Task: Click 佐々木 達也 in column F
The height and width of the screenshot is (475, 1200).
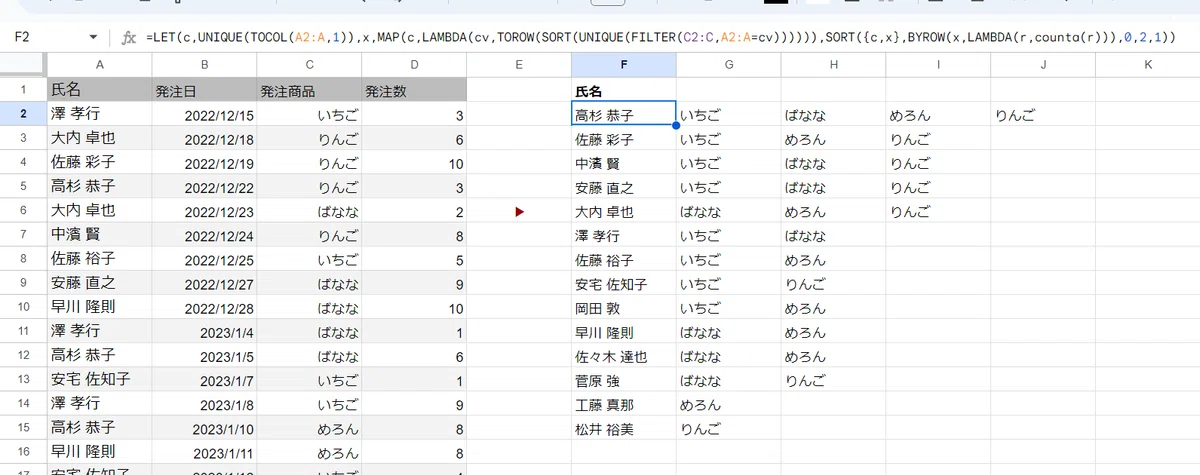Action: (624, 356)
